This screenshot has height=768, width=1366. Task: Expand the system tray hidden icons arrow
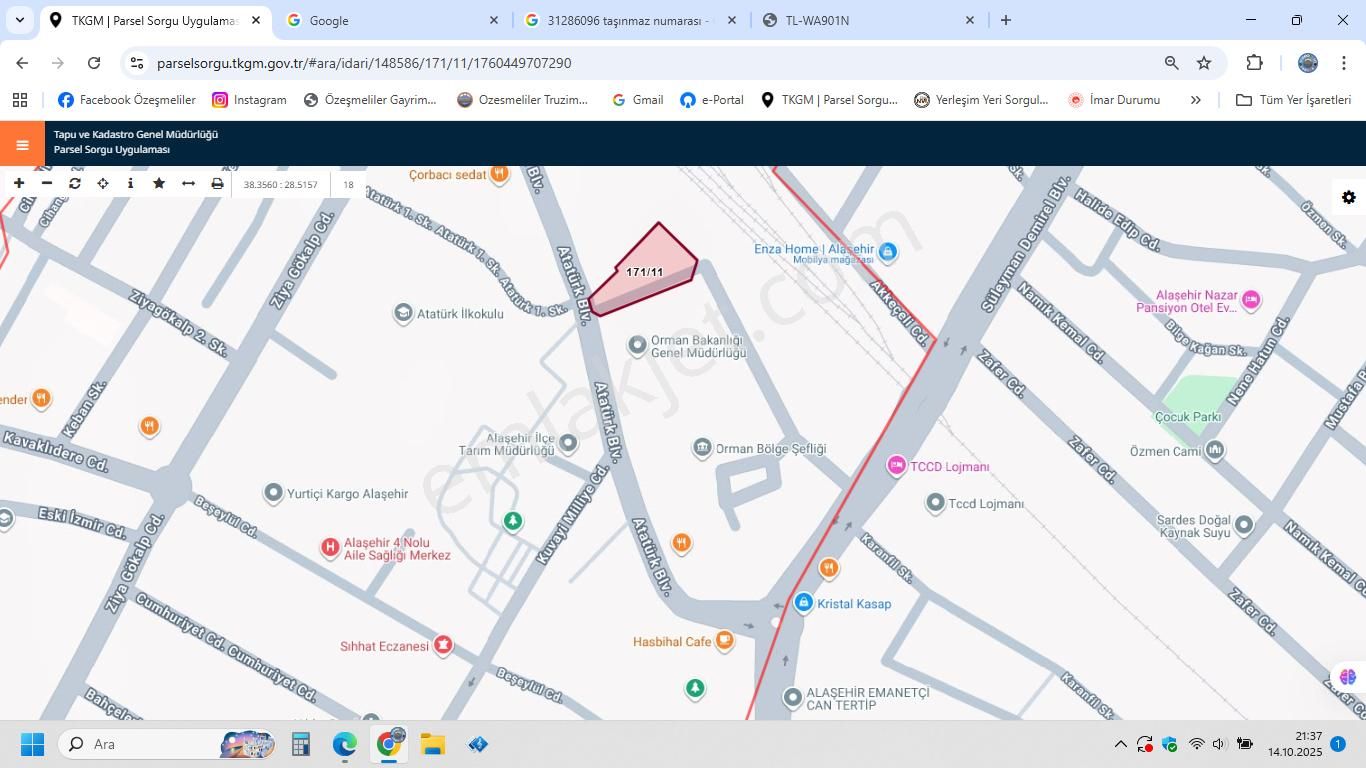(1121, 744)
